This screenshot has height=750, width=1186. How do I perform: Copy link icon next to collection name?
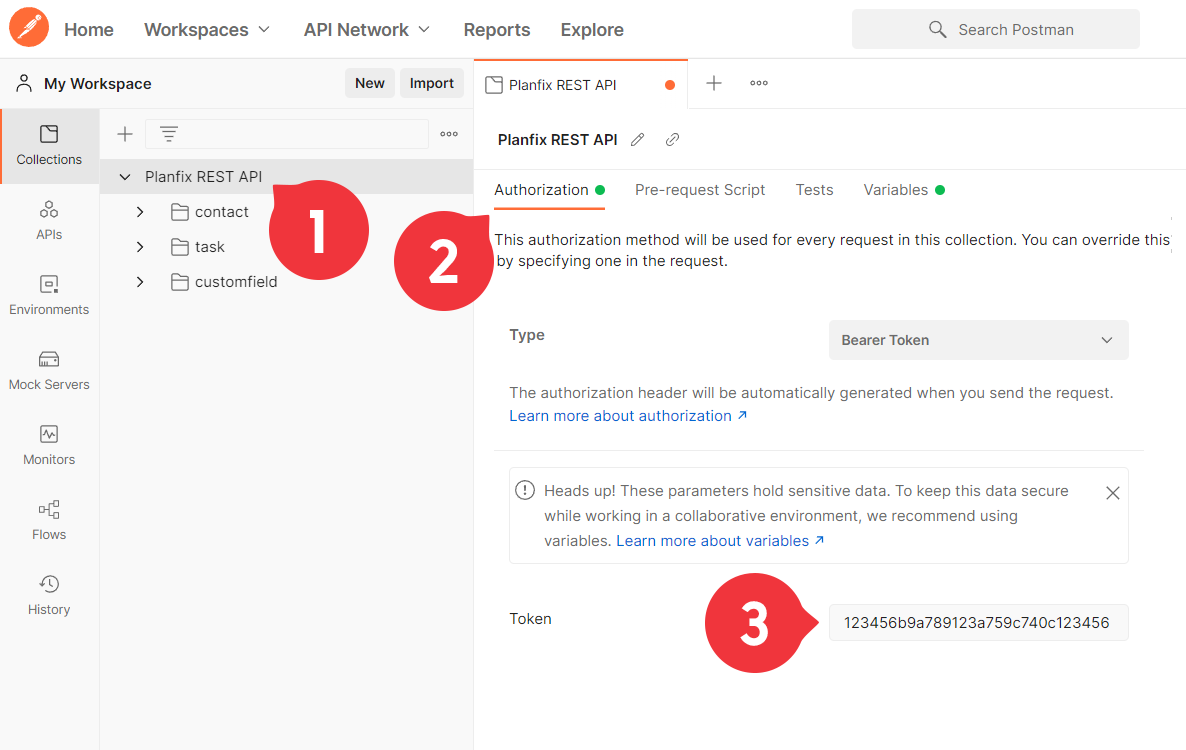pyautogui.click(x=672, y=140)
